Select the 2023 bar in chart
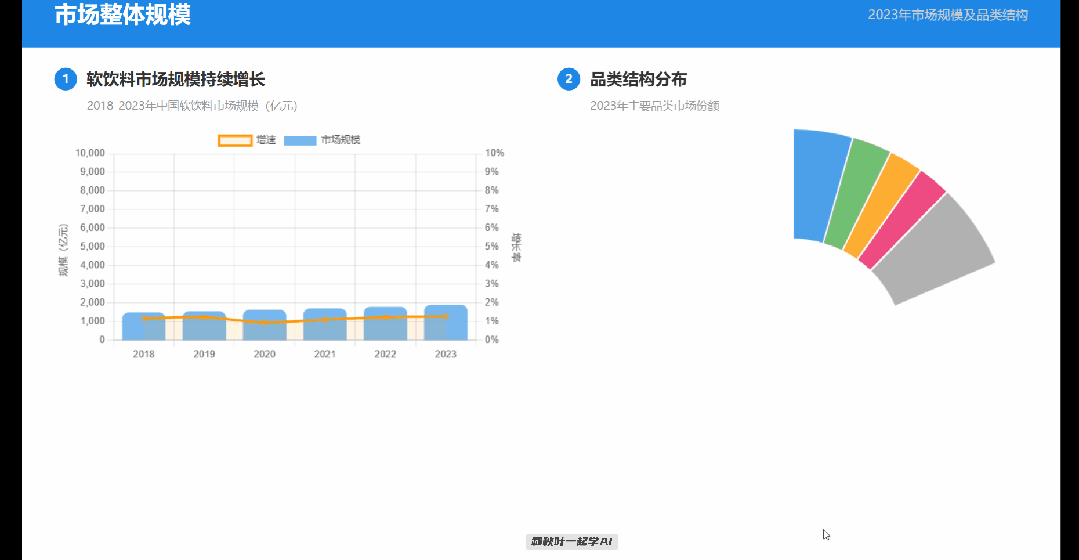The height and width of the screenshot is (560, 1079). tap(445, 322)
